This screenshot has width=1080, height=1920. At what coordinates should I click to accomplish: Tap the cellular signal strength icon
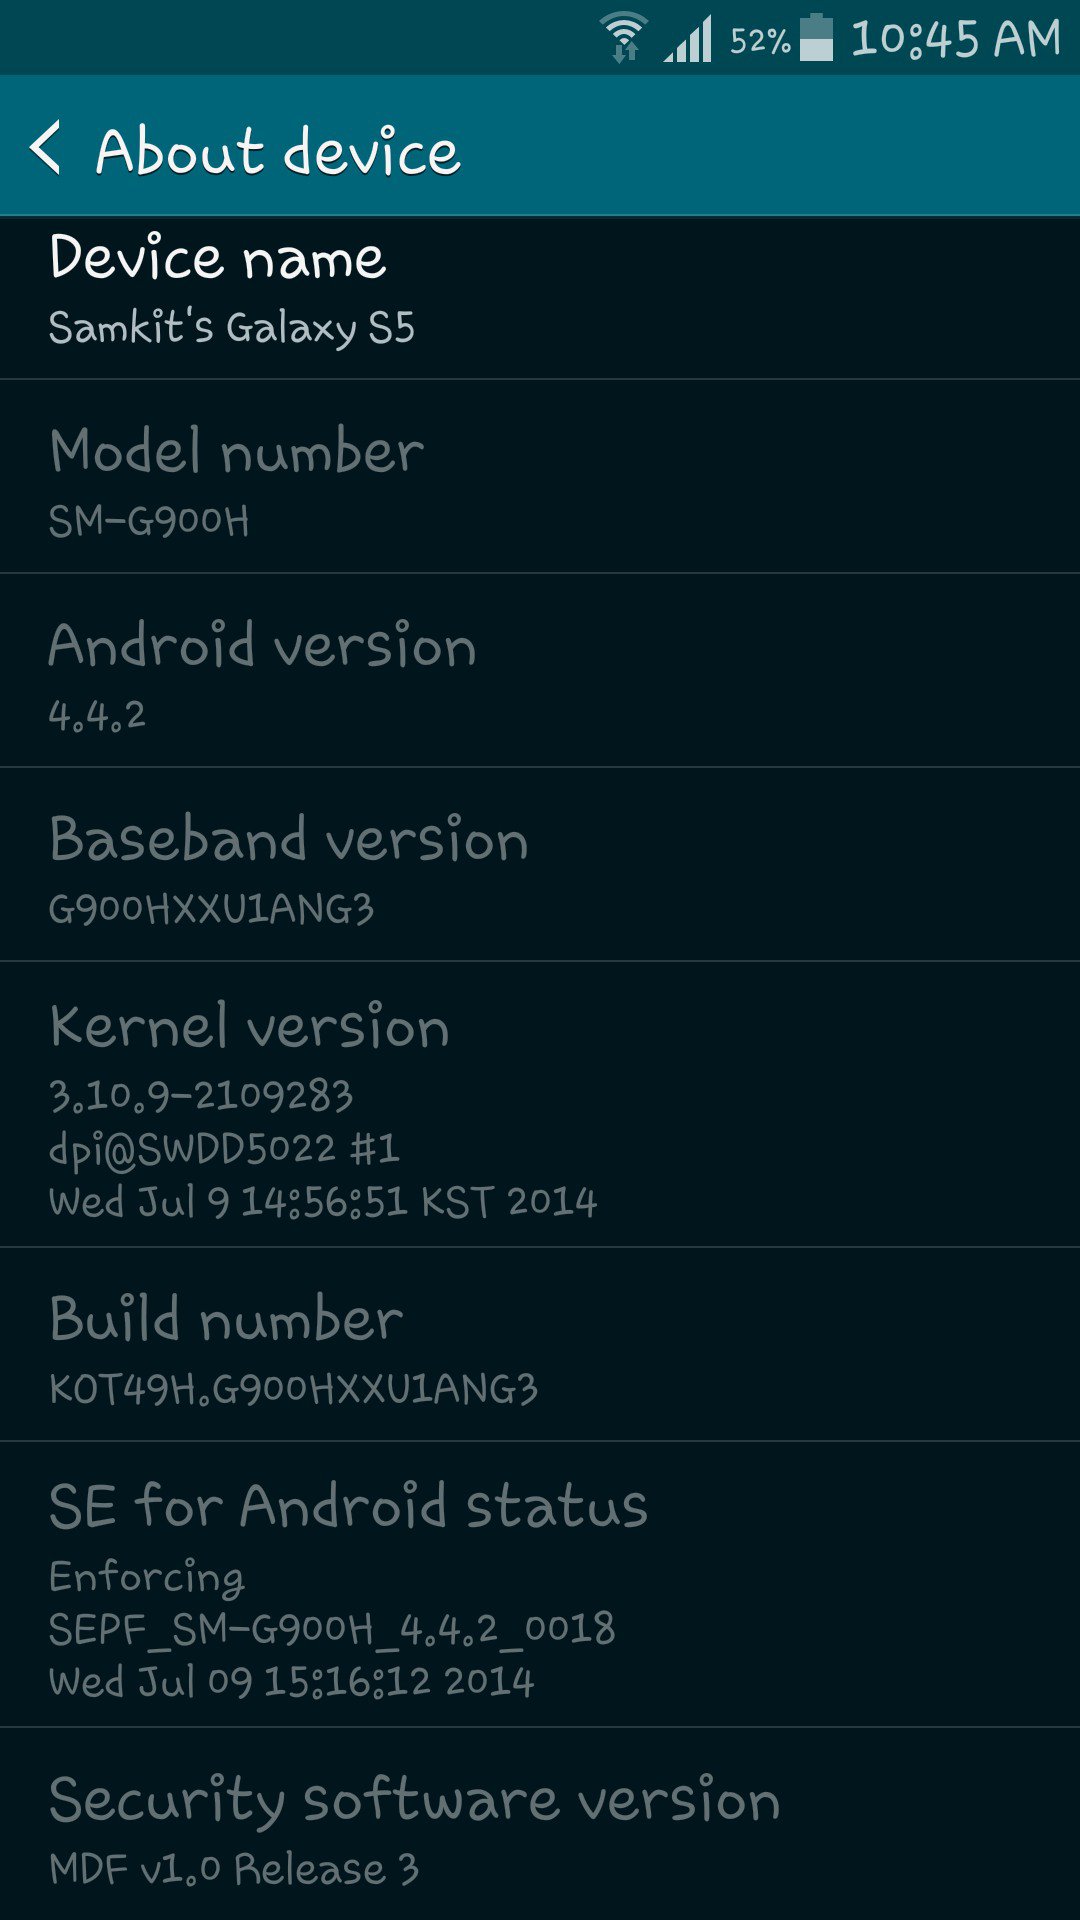(x=688, y=40)
